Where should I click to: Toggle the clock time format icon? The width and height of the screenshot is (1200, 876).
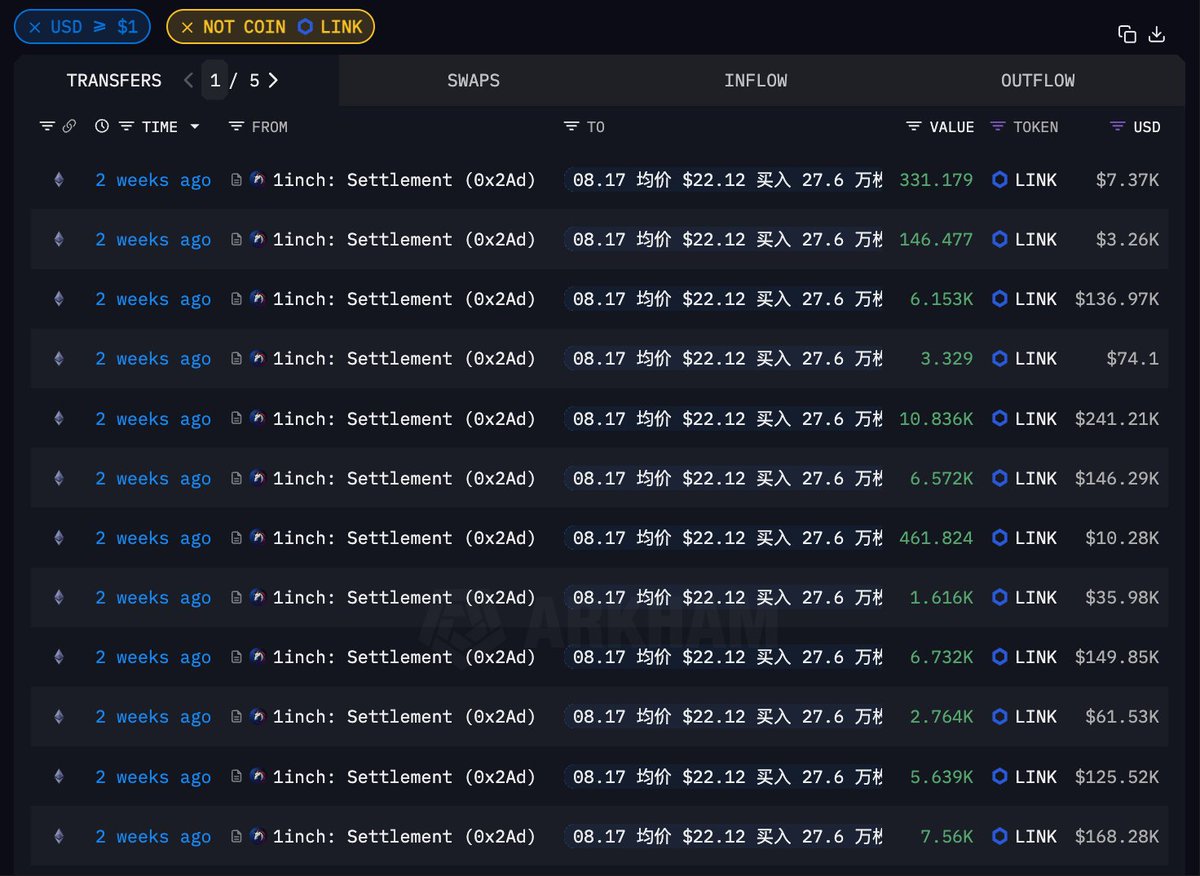(x=102, y=126)
